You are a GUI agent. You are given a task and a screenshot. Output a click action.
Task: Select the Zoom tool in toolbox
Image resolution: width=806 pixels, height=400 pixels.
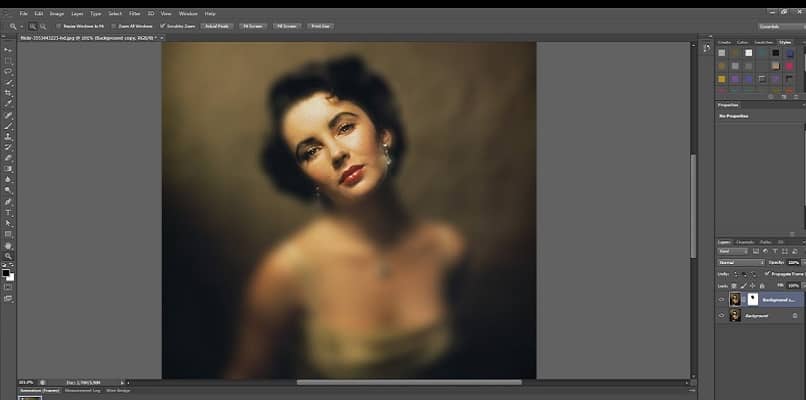[8, 256]
